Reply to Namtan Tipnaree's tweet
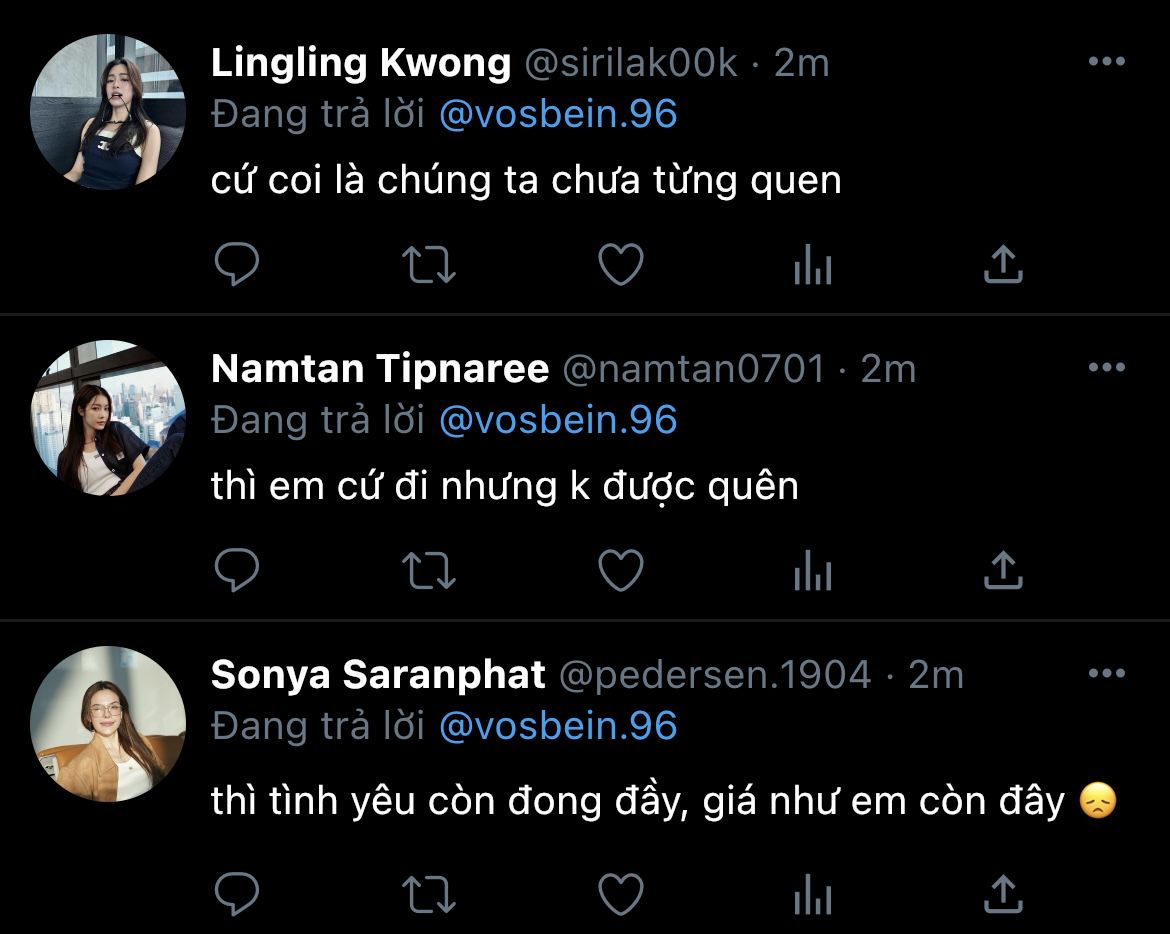This screenshot has height=934, width=1170. coord(237,570)
